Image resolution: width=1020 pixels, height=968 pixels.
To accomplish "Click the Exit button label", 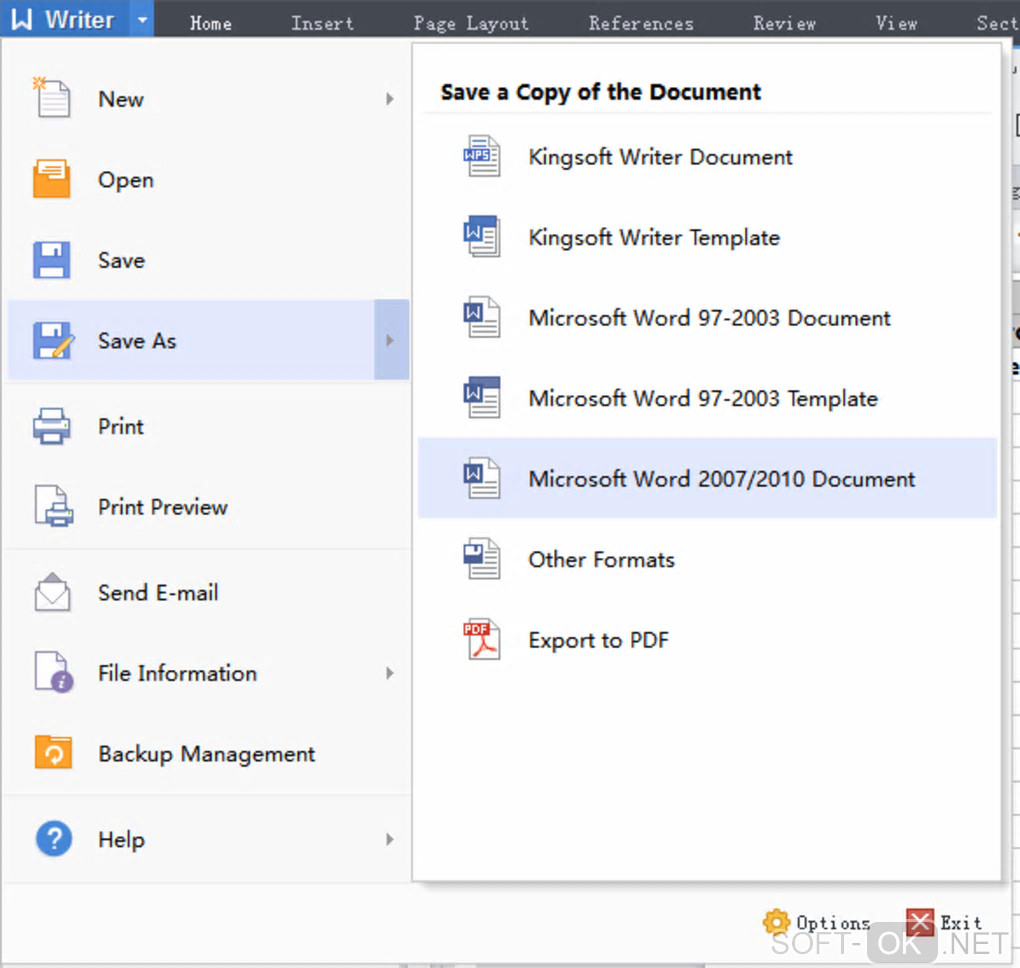I will pos(961,922).
